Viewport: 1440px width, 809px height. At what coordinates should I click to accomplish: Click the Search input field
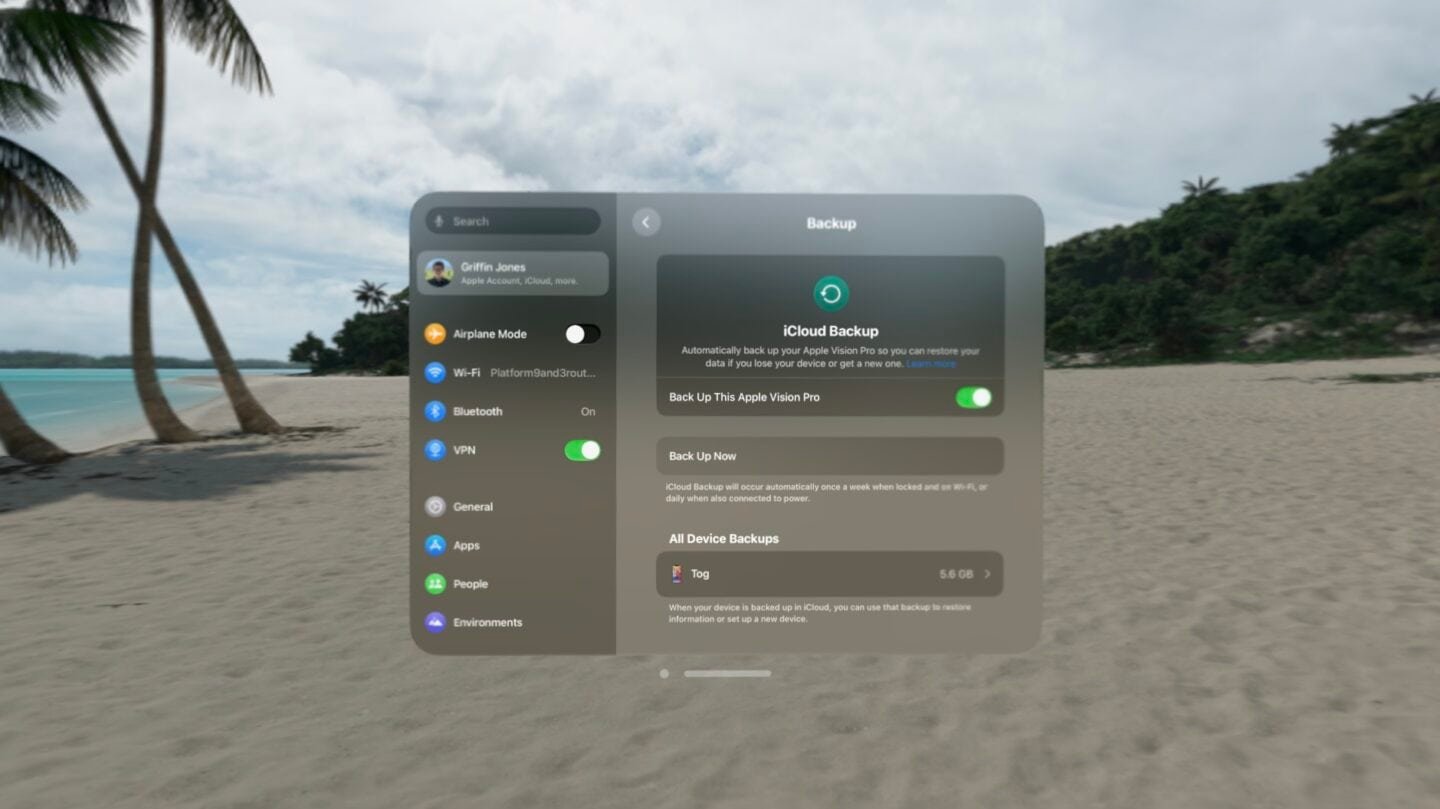513,221
